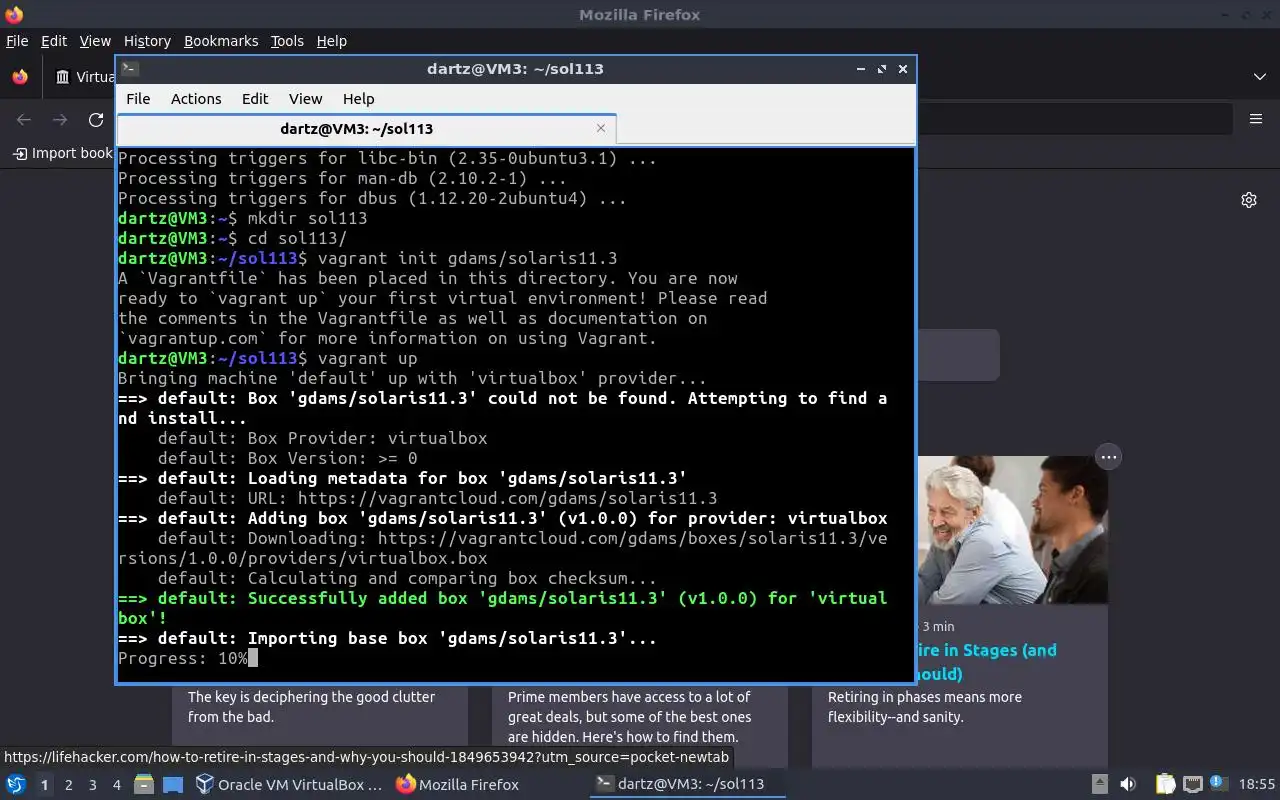Open the terminal Edit menu
The image size is (1280, 800).
pyautogui.click(x=255, y=98)
